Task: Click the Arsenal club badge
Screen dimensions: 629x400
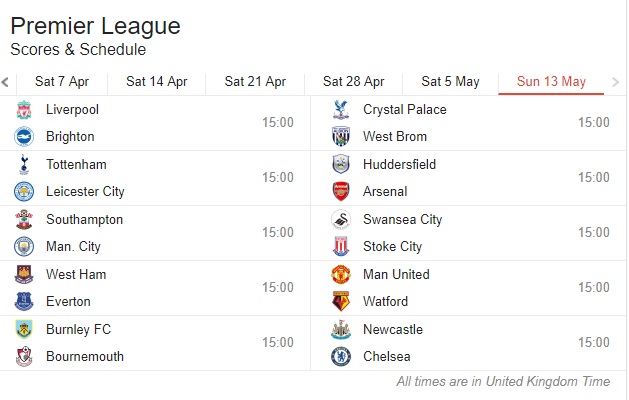Action: (x=341, y=191)
